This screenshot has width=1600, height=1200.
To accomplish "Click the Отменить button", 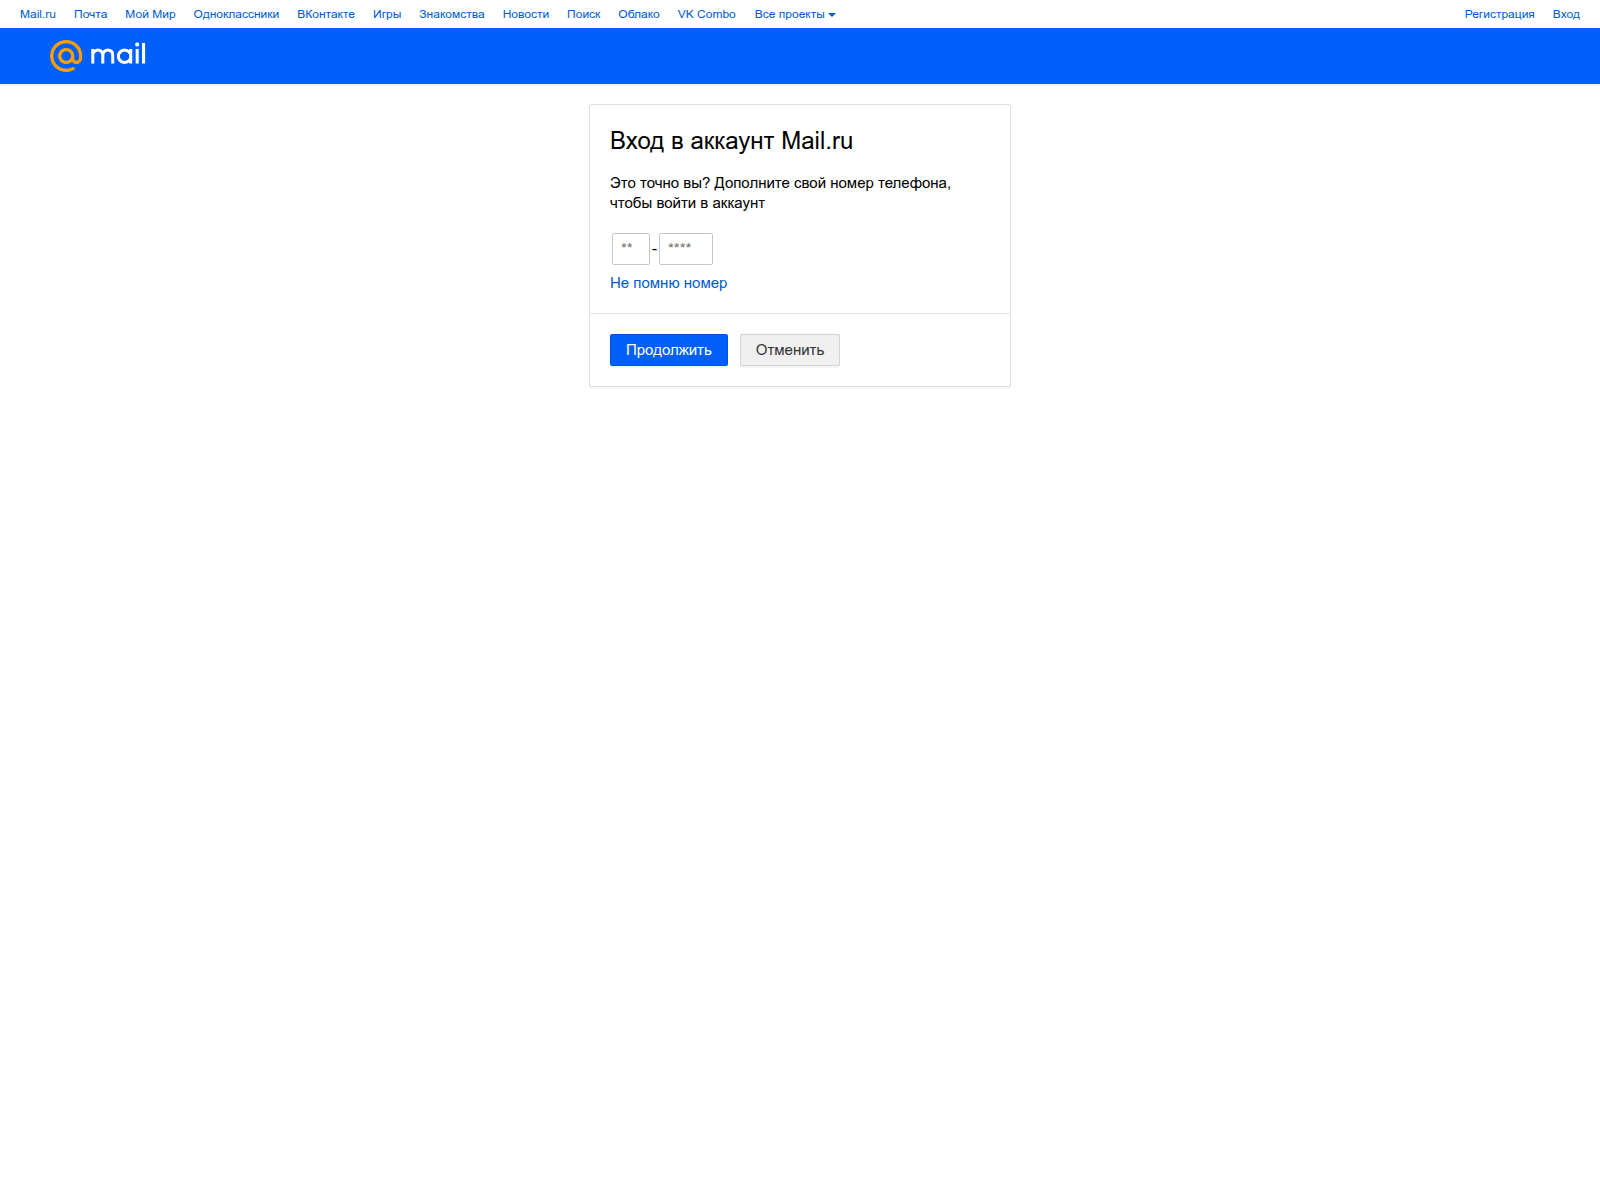I will click(790, 350).
